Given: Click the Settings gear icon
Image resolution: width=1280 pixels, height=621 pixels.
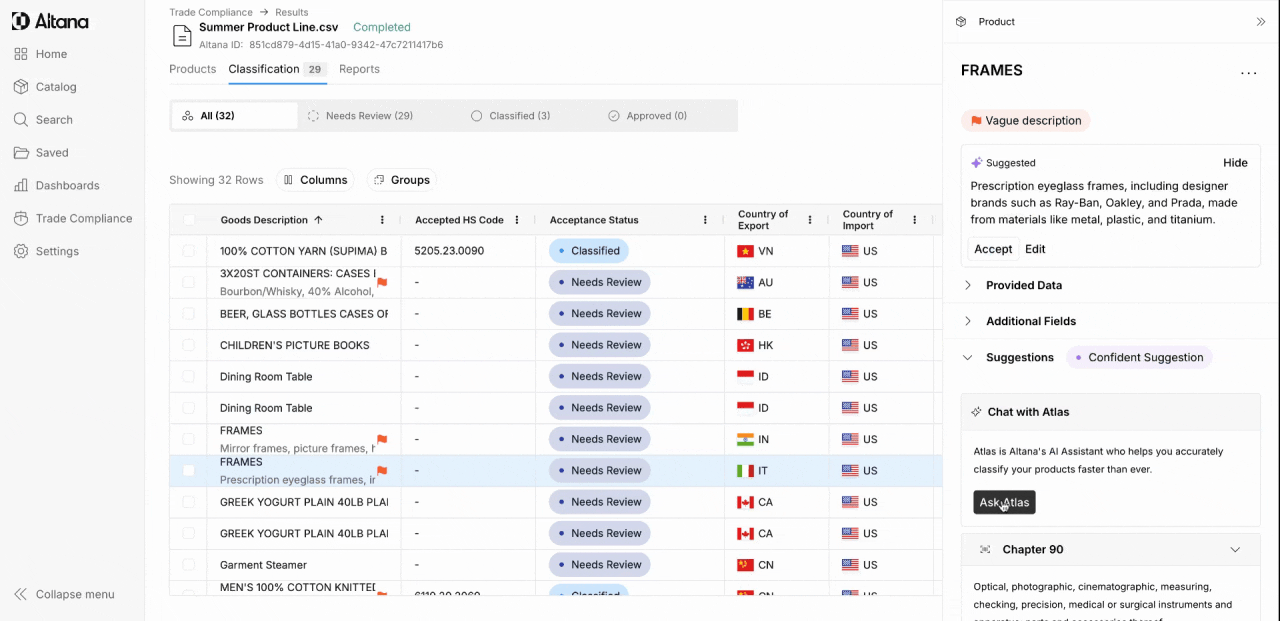Looking at the screenshot, I should 21,251.
